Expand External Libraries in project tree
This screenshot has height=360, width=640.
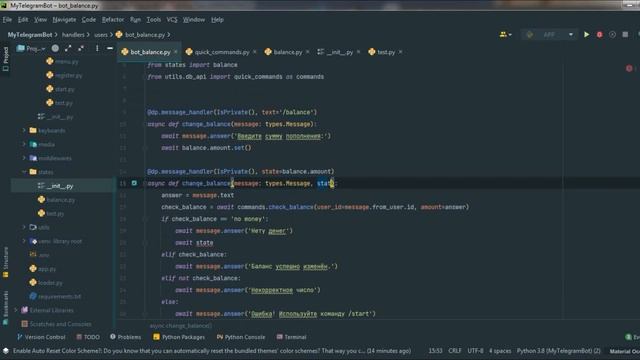point(16,310)
